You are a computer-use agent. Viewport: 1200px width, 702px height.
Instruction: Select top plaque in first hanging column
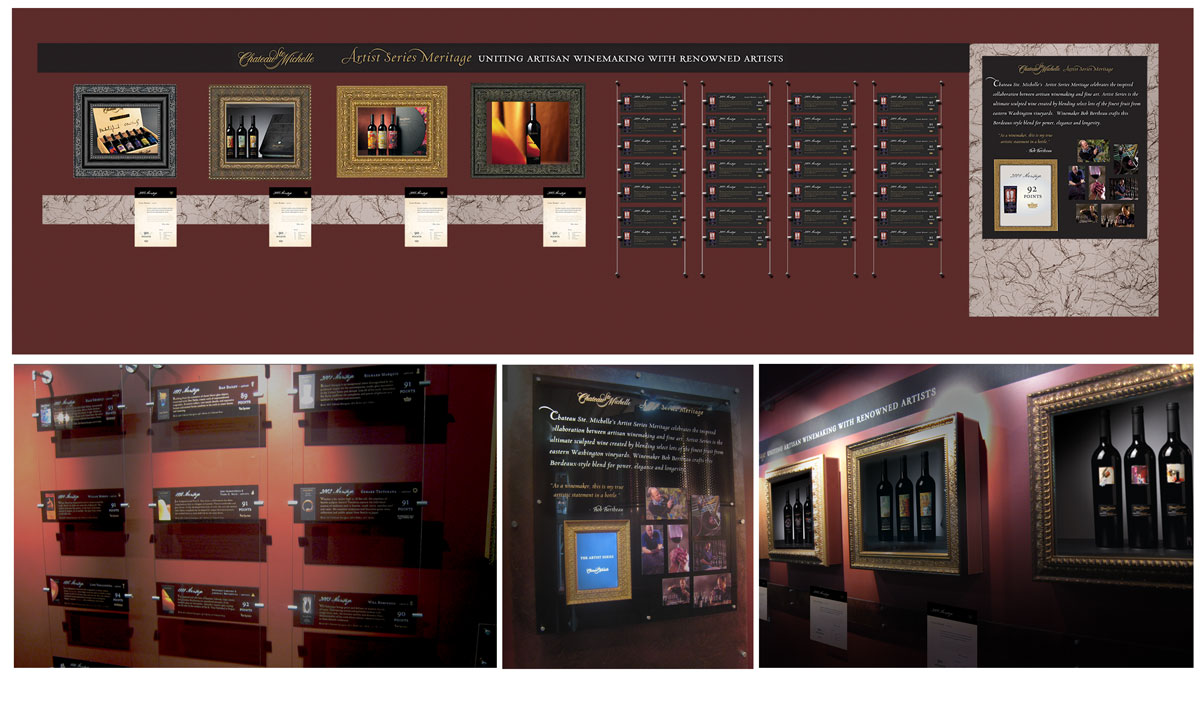[650, 102]
